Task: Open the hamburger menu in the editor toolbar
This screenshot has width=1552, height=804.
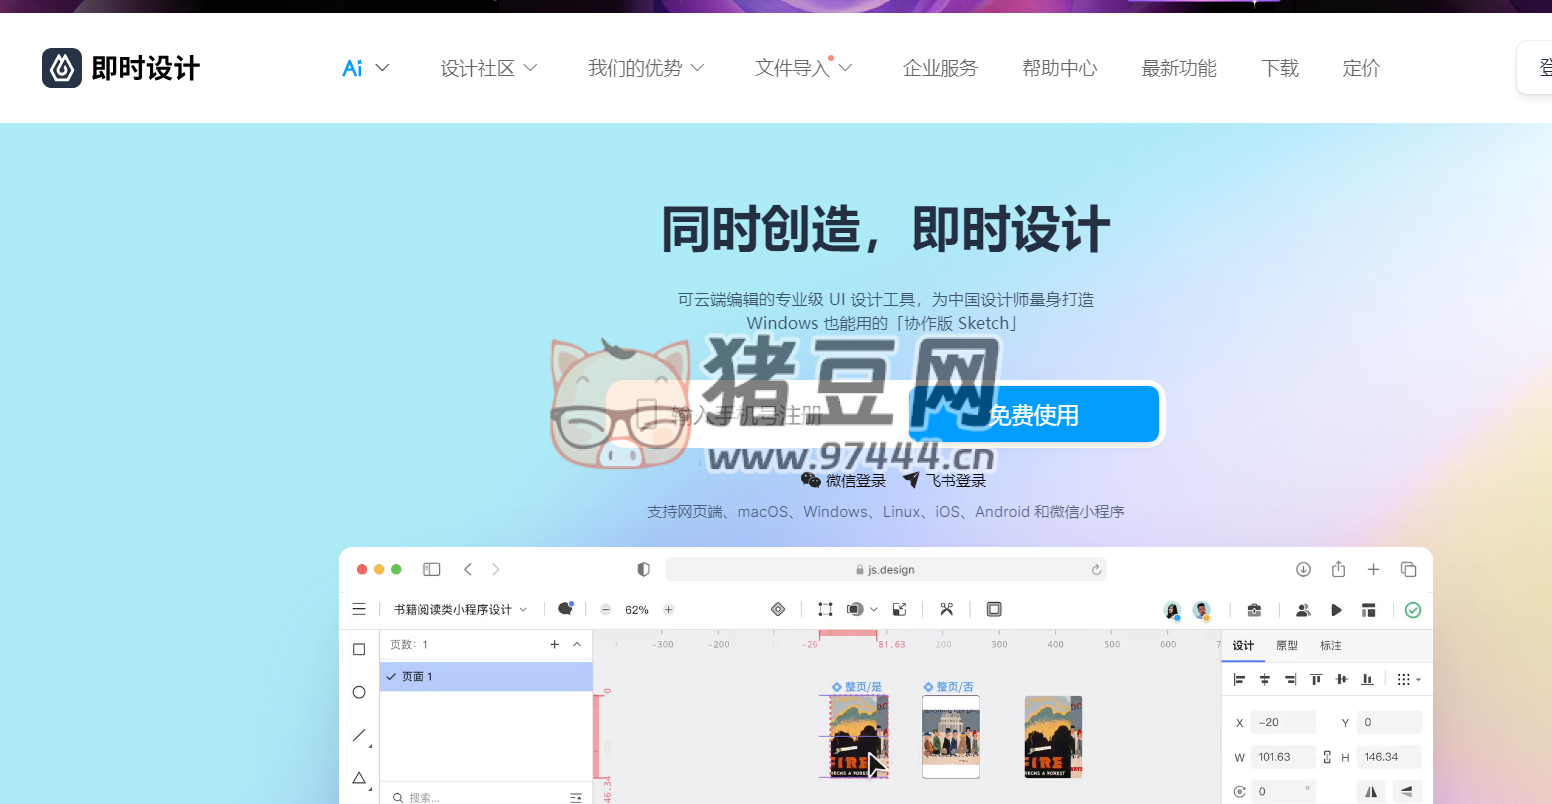Action: (359, 609)
